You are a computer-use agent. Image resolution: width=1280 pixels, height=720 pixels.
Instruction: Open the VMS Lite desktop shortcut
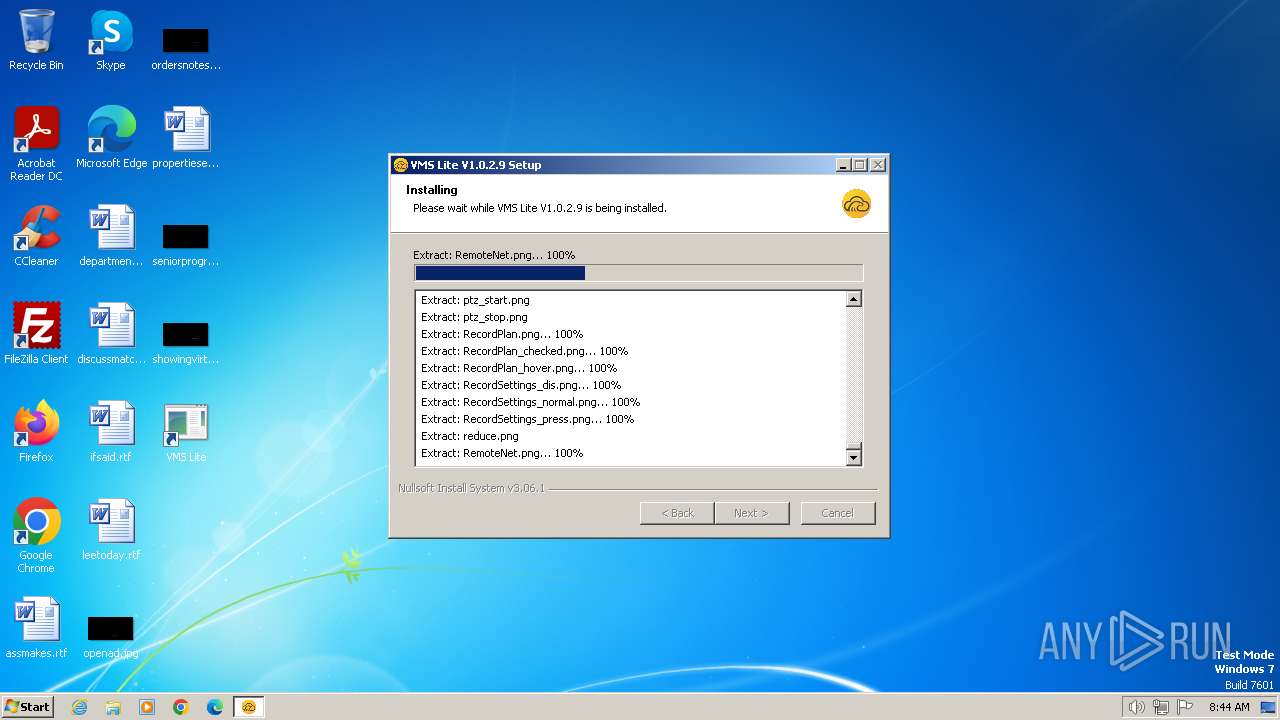(186, 431)
